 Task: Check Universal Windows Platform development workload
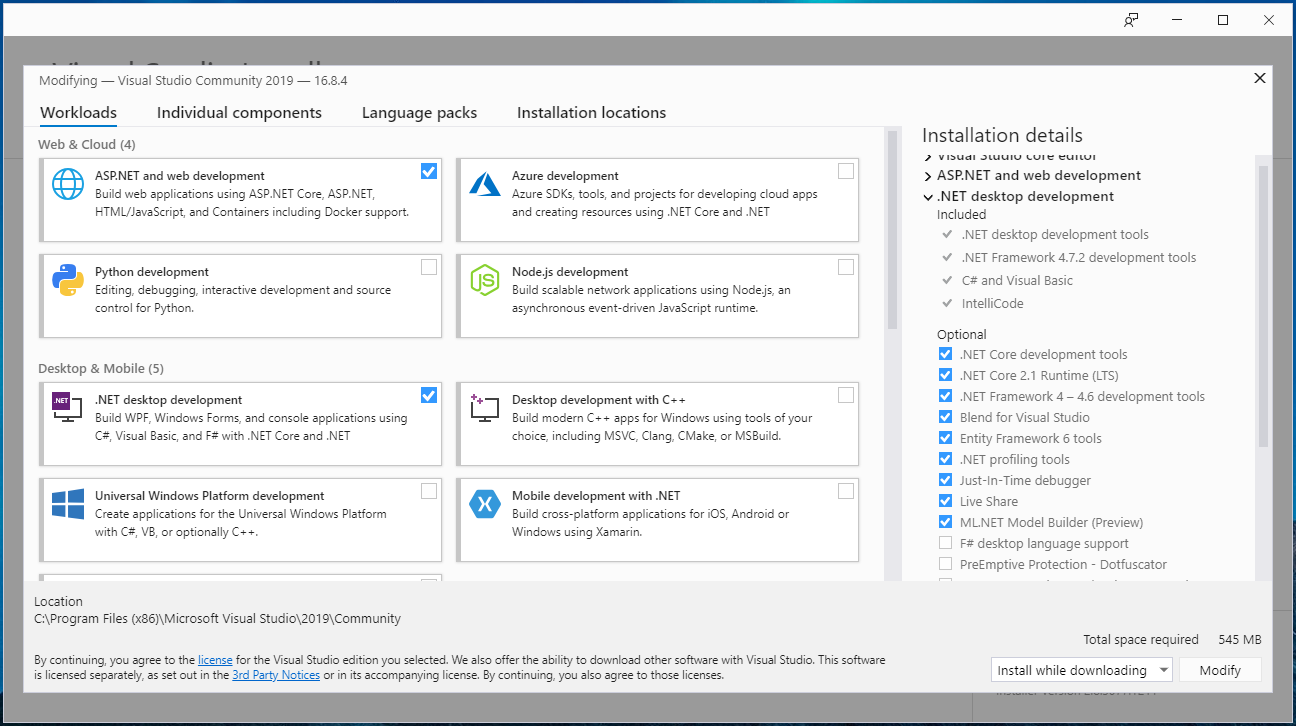429,491
